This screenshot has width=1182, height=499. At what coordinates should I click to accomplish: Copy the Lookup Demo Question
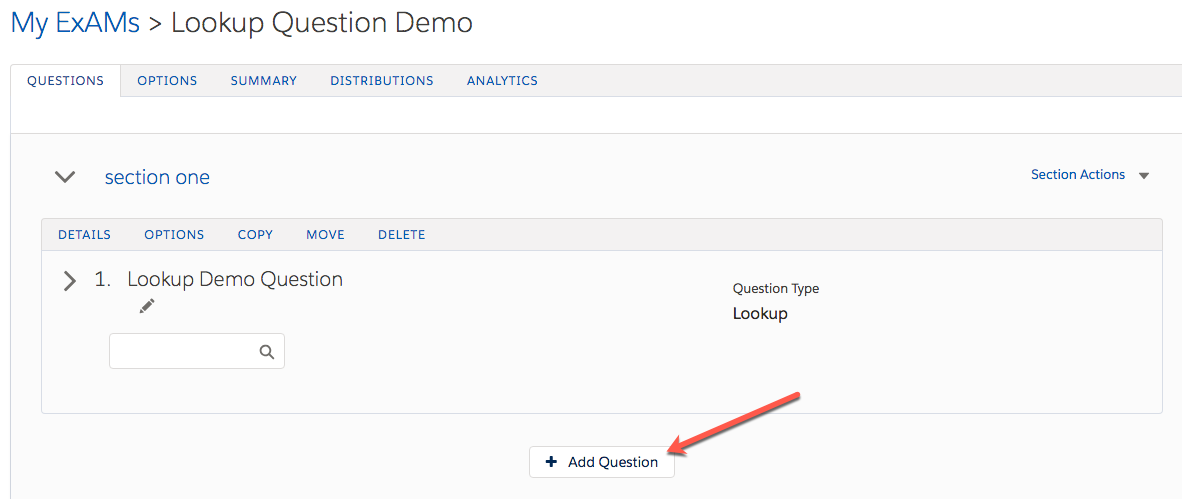(x=255, y=235)
